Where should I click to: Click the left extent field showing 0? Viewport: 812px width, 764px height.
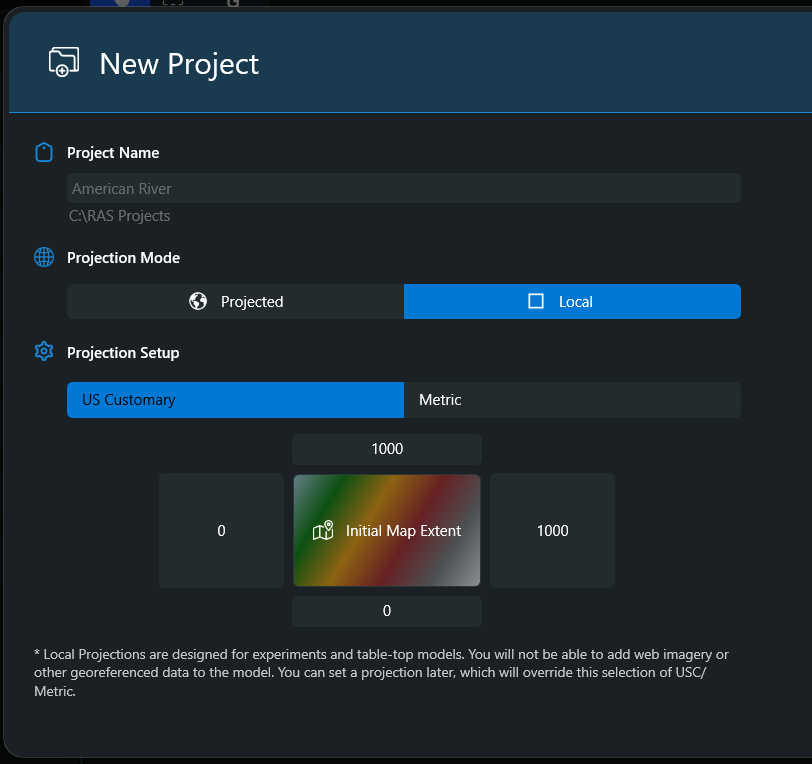[x=221, y=531]
